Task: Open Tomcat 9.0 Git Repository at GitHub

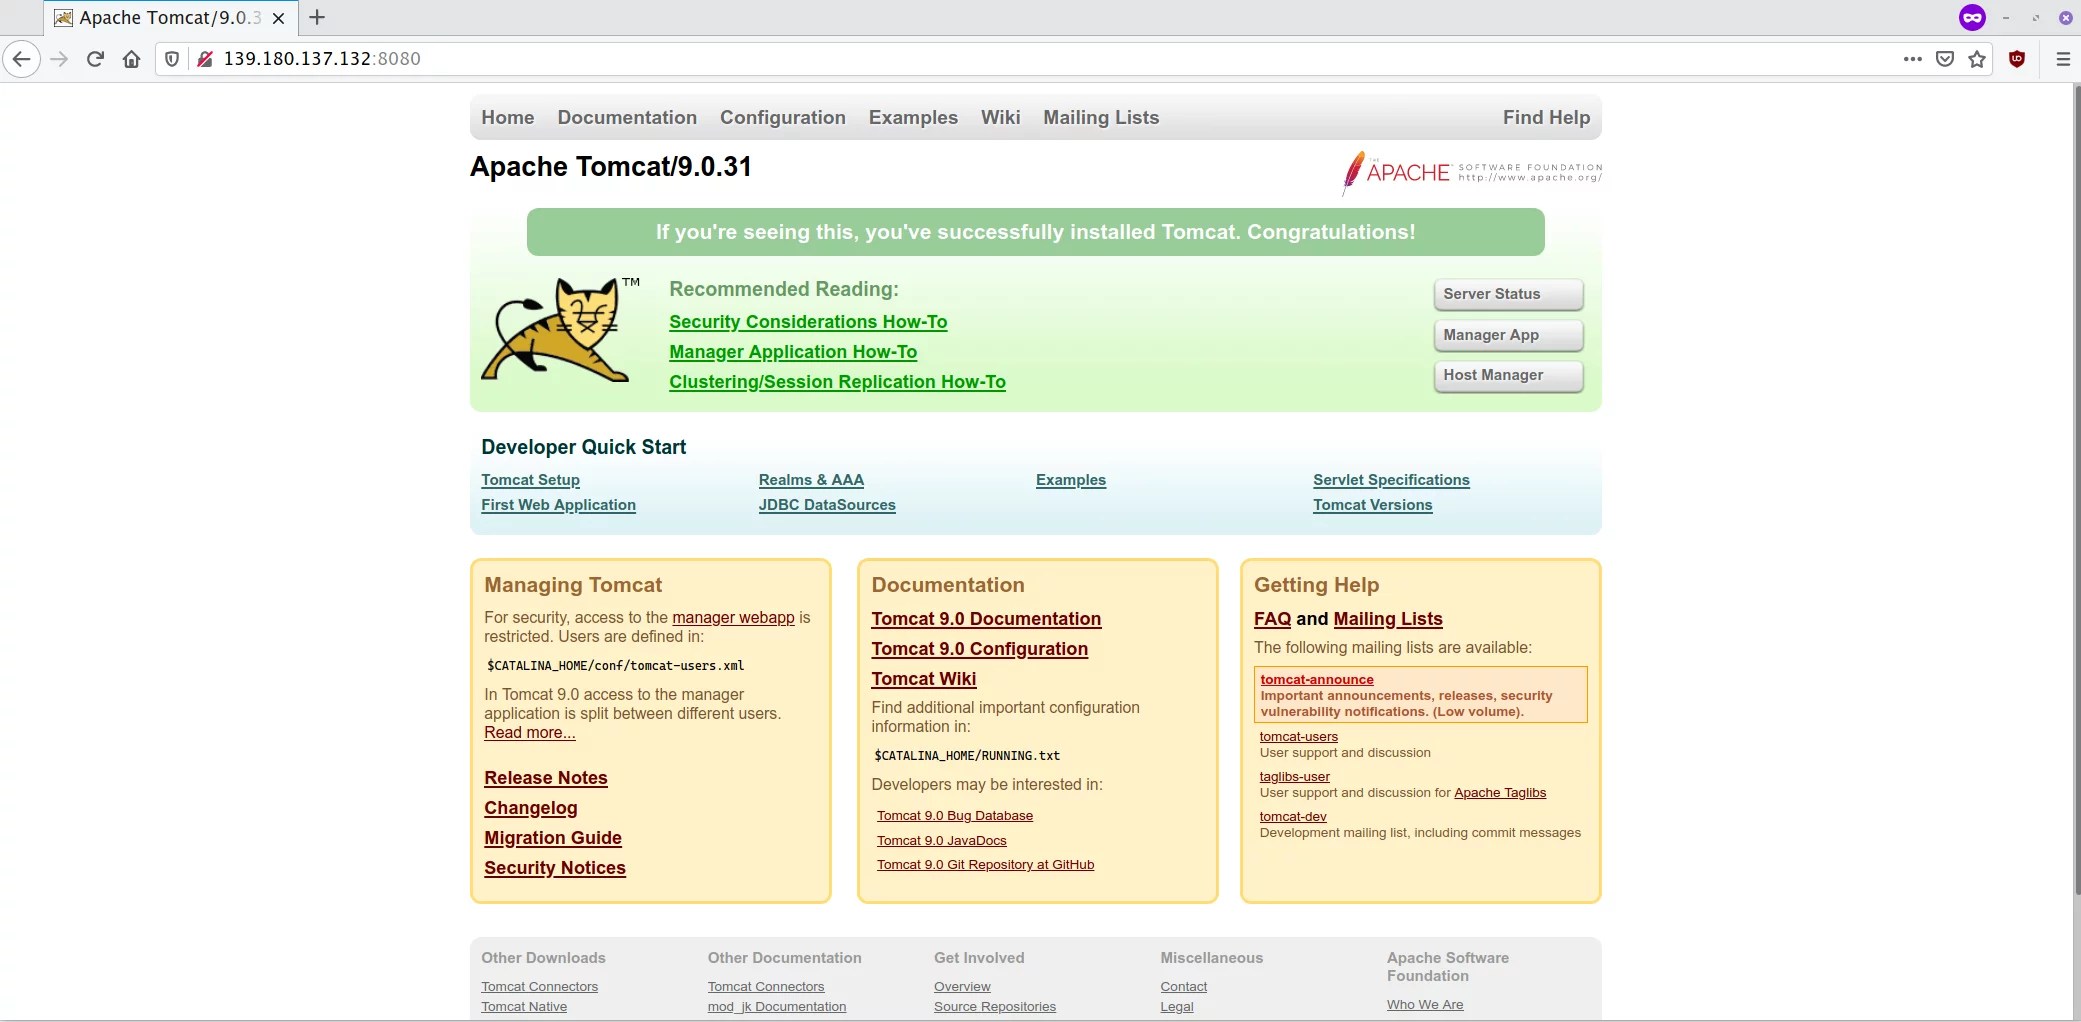Action: pos(985,865)
